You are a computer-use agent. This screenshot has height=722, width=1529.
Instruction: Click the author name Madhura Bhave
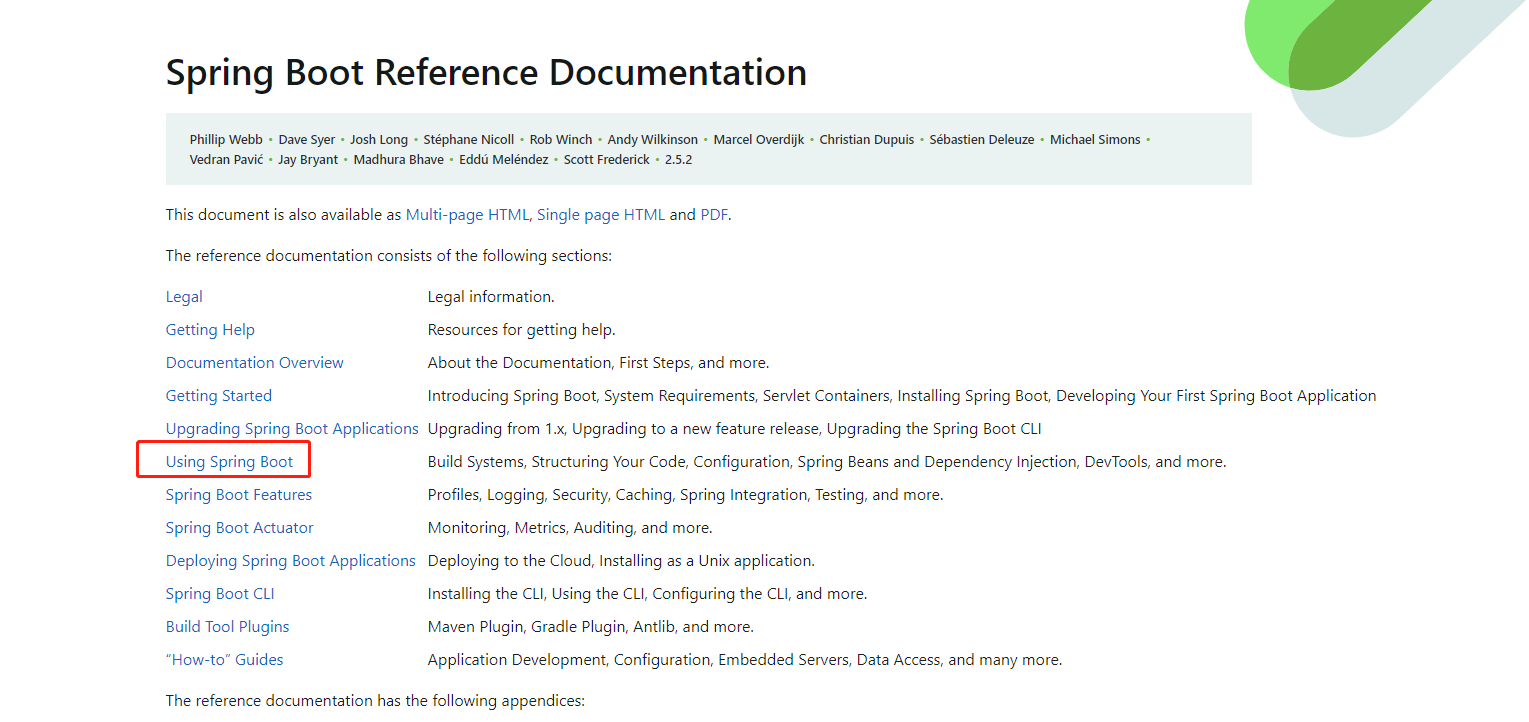[x=398, y=158]
